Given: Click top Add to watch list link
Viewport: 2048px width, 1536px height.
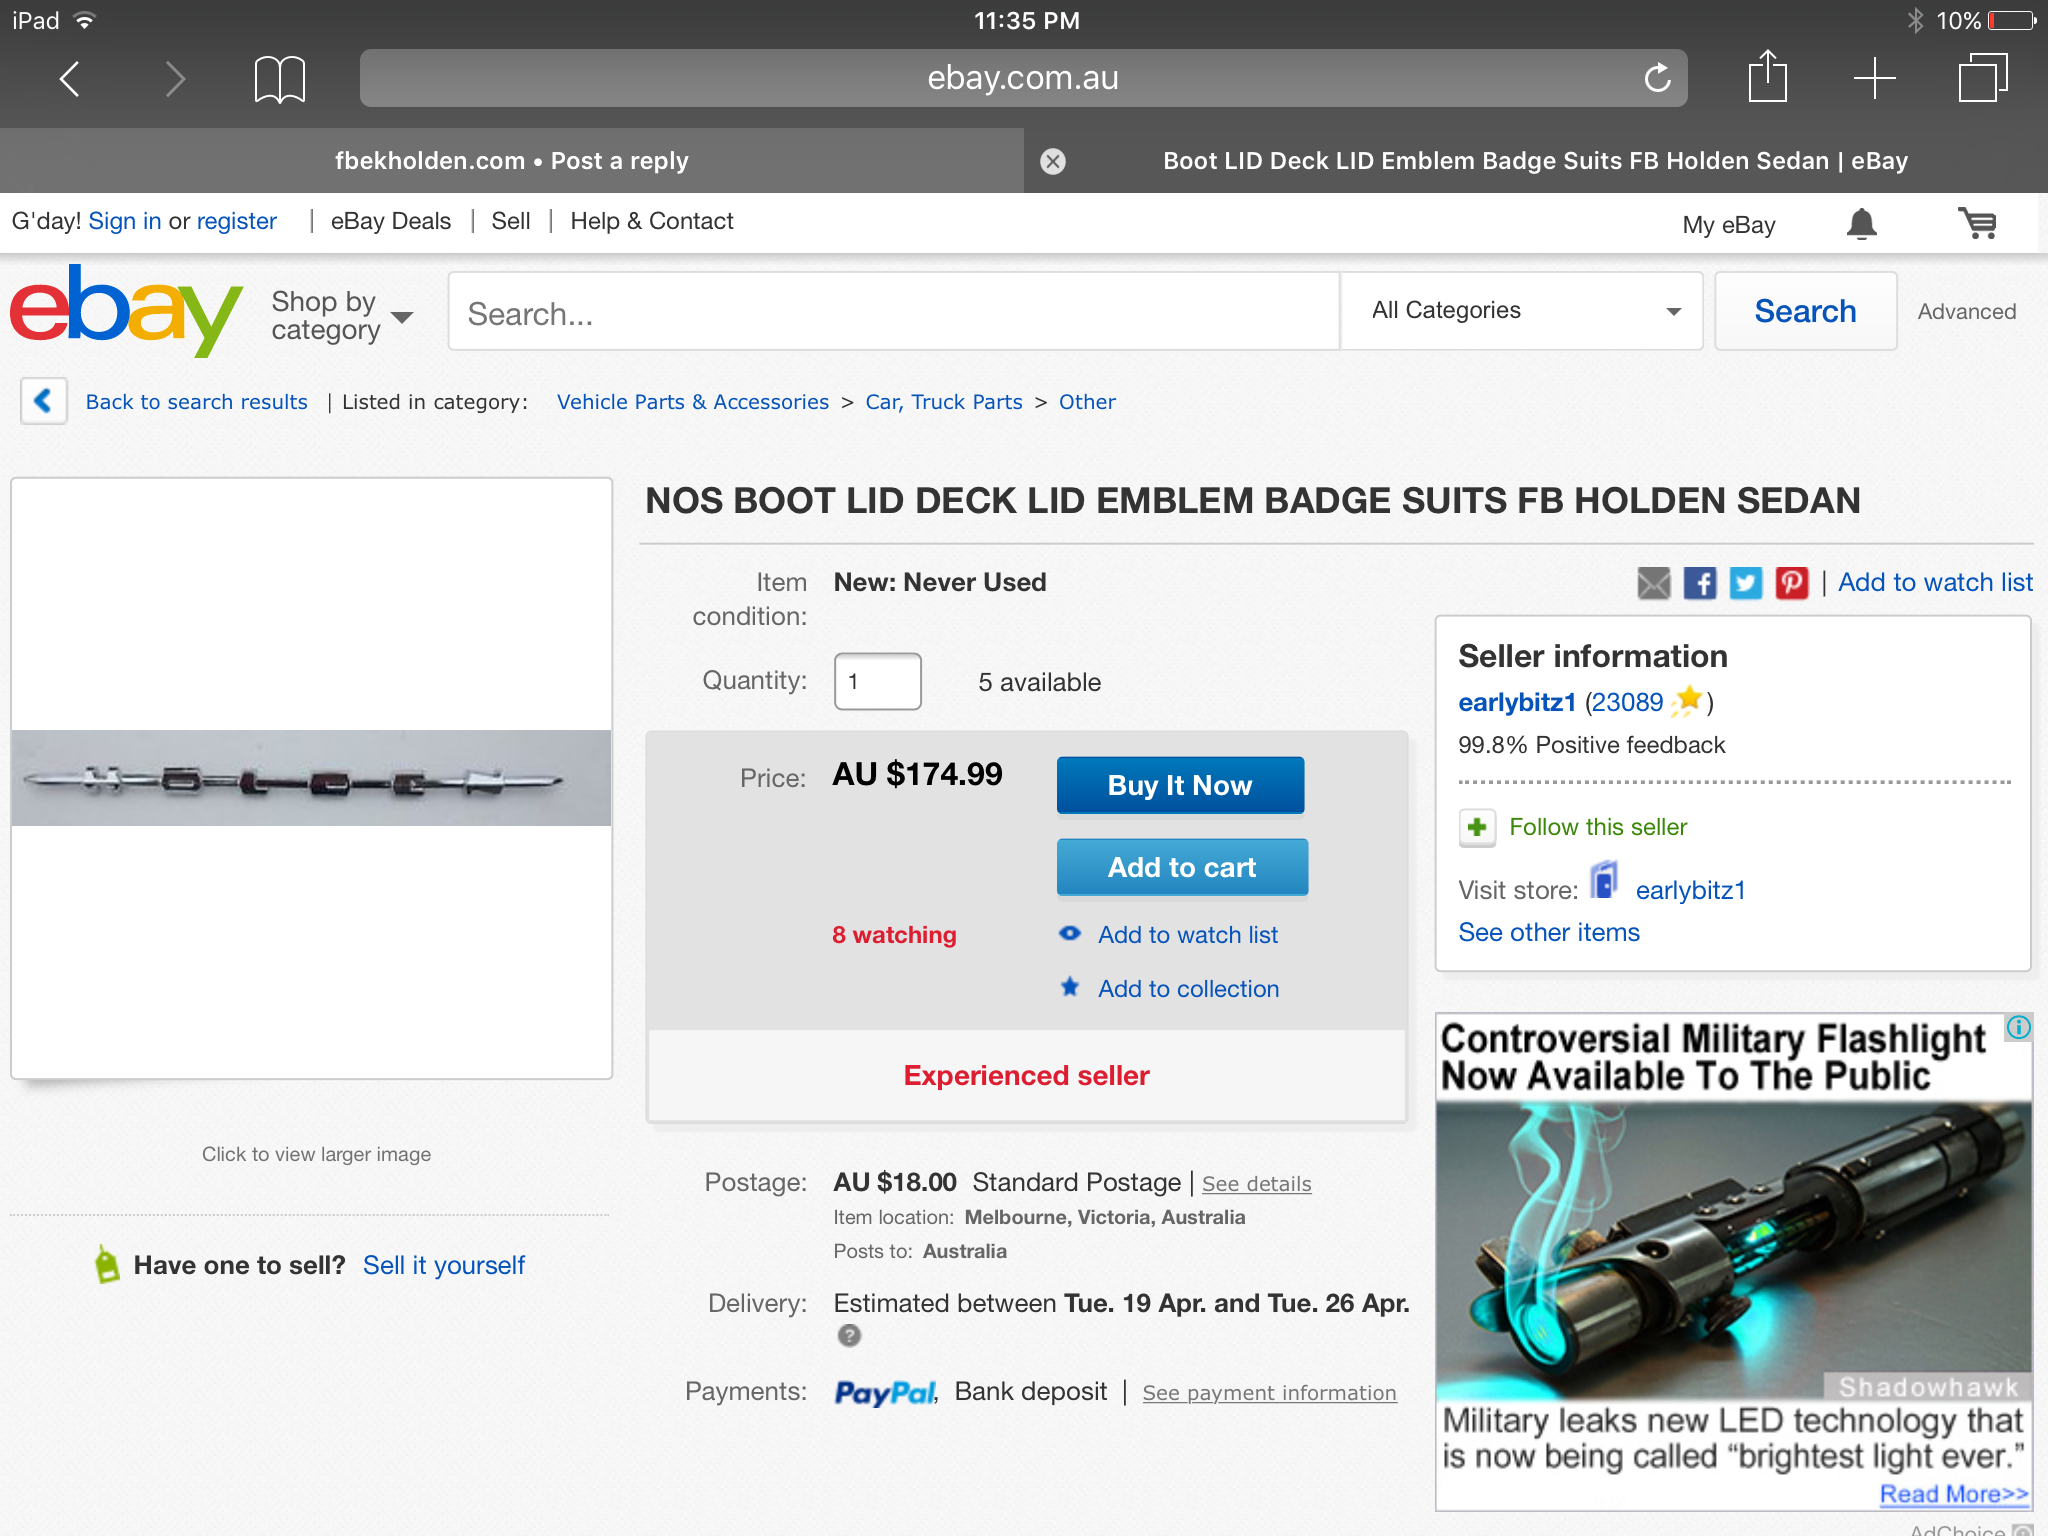Looking at the screenshot, I should coord(1935,583).
